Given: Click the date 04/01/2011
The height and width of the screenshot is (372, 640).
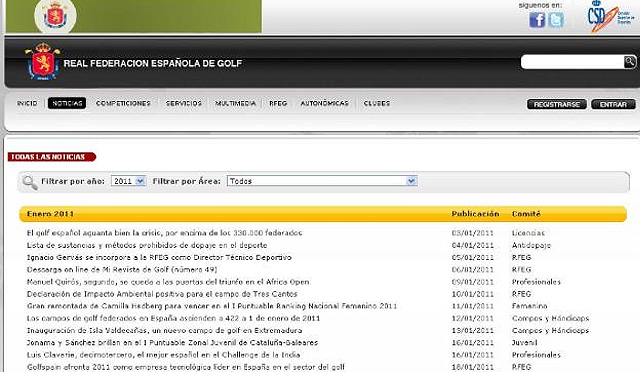Looking at the screenshot, I should click(472, 245).
